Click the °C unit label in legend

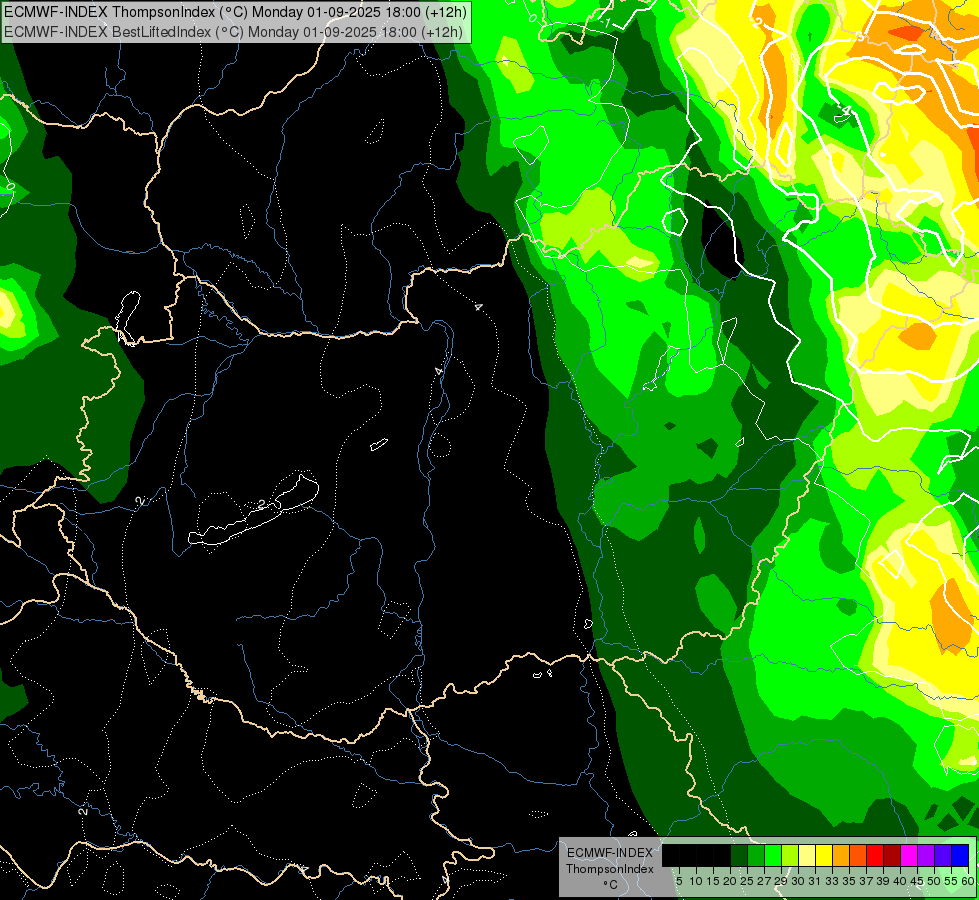tap(611, 885)
